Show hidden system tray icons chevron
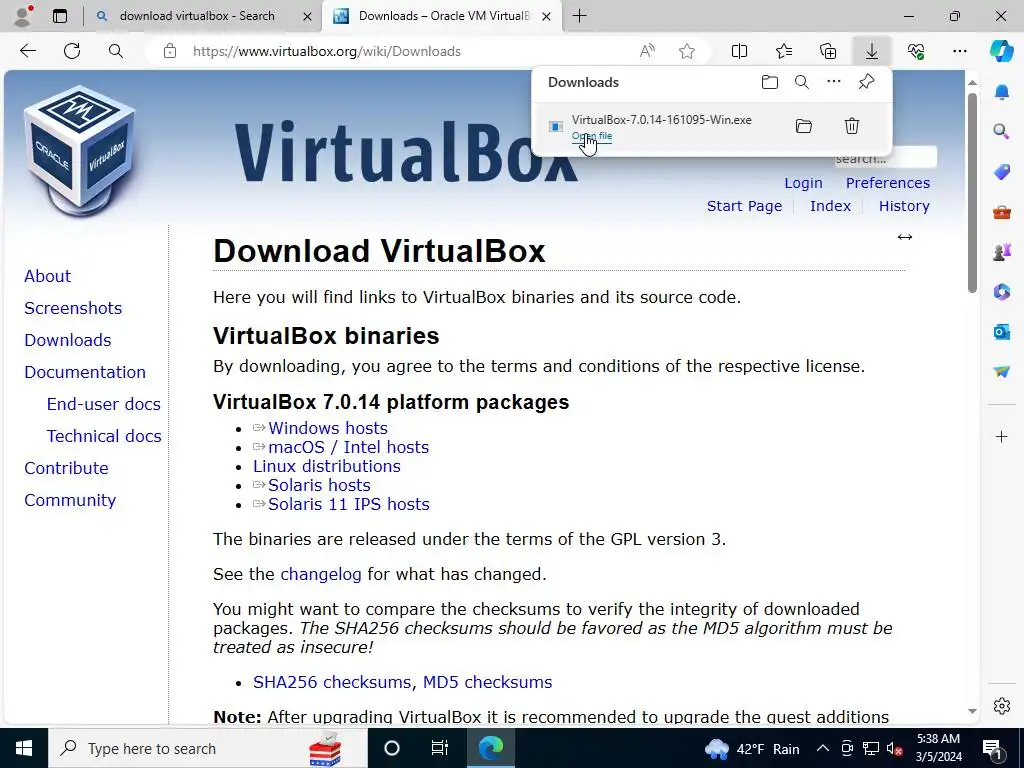Screen dimensions: 1024x768 823,748
